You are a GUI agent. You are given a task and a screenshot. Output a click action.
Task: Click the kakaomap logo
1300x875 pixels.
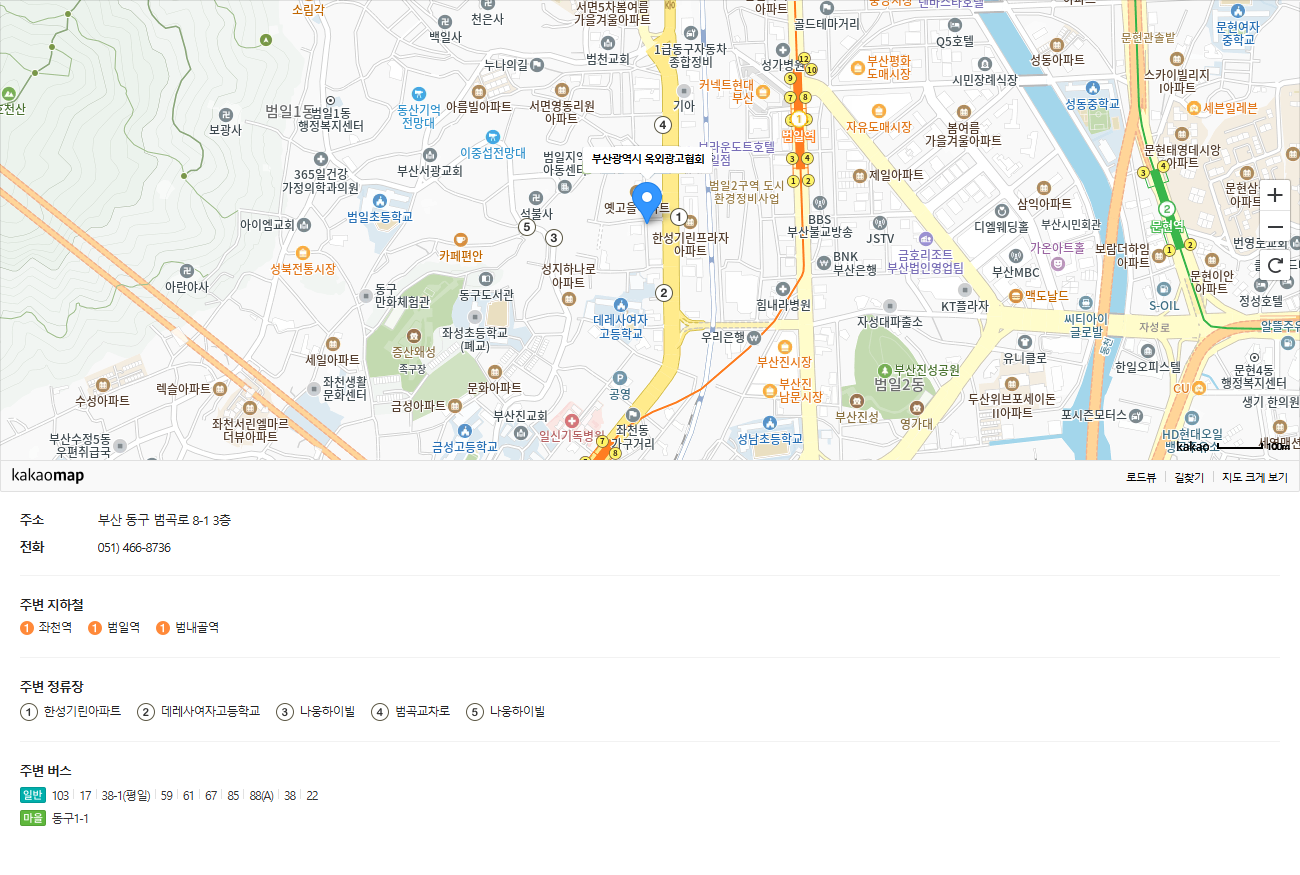click(48, 476)
